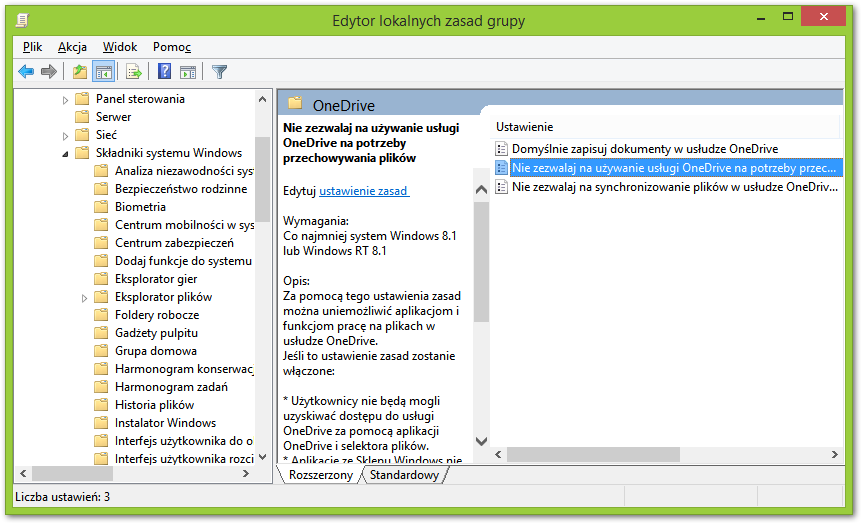The image size is (862, 524).
Task: Click the app icon in title bar
Action: (x=23, y=21)
